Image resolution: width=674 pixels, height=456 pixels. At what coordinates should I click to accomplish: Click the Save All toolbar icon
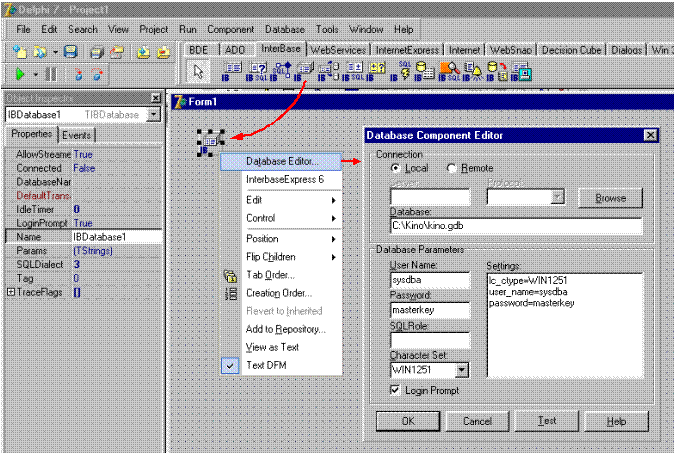[97, 52]
